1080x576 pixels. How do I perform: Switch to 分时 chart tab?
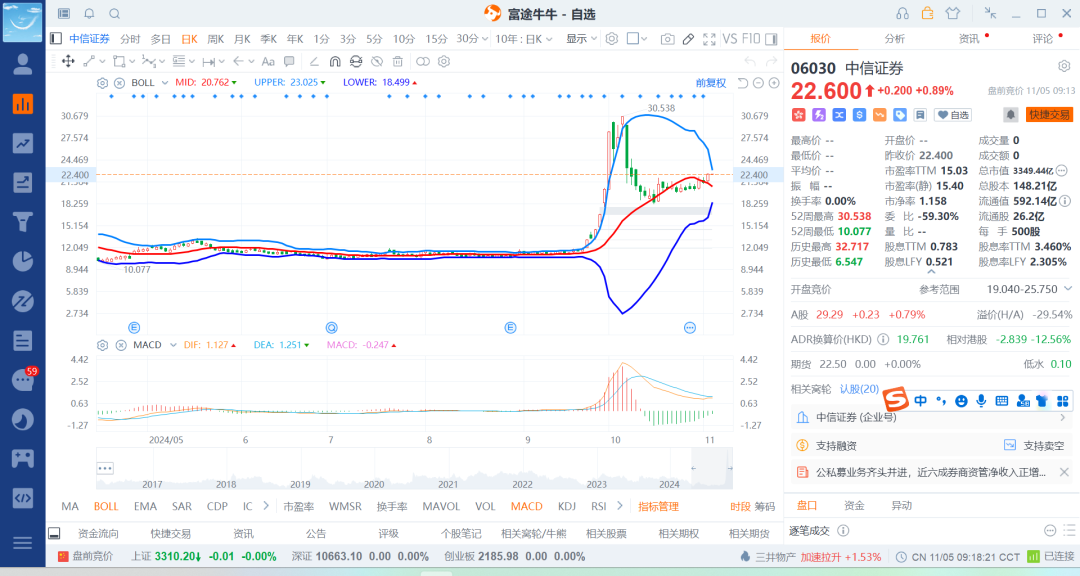130,39
